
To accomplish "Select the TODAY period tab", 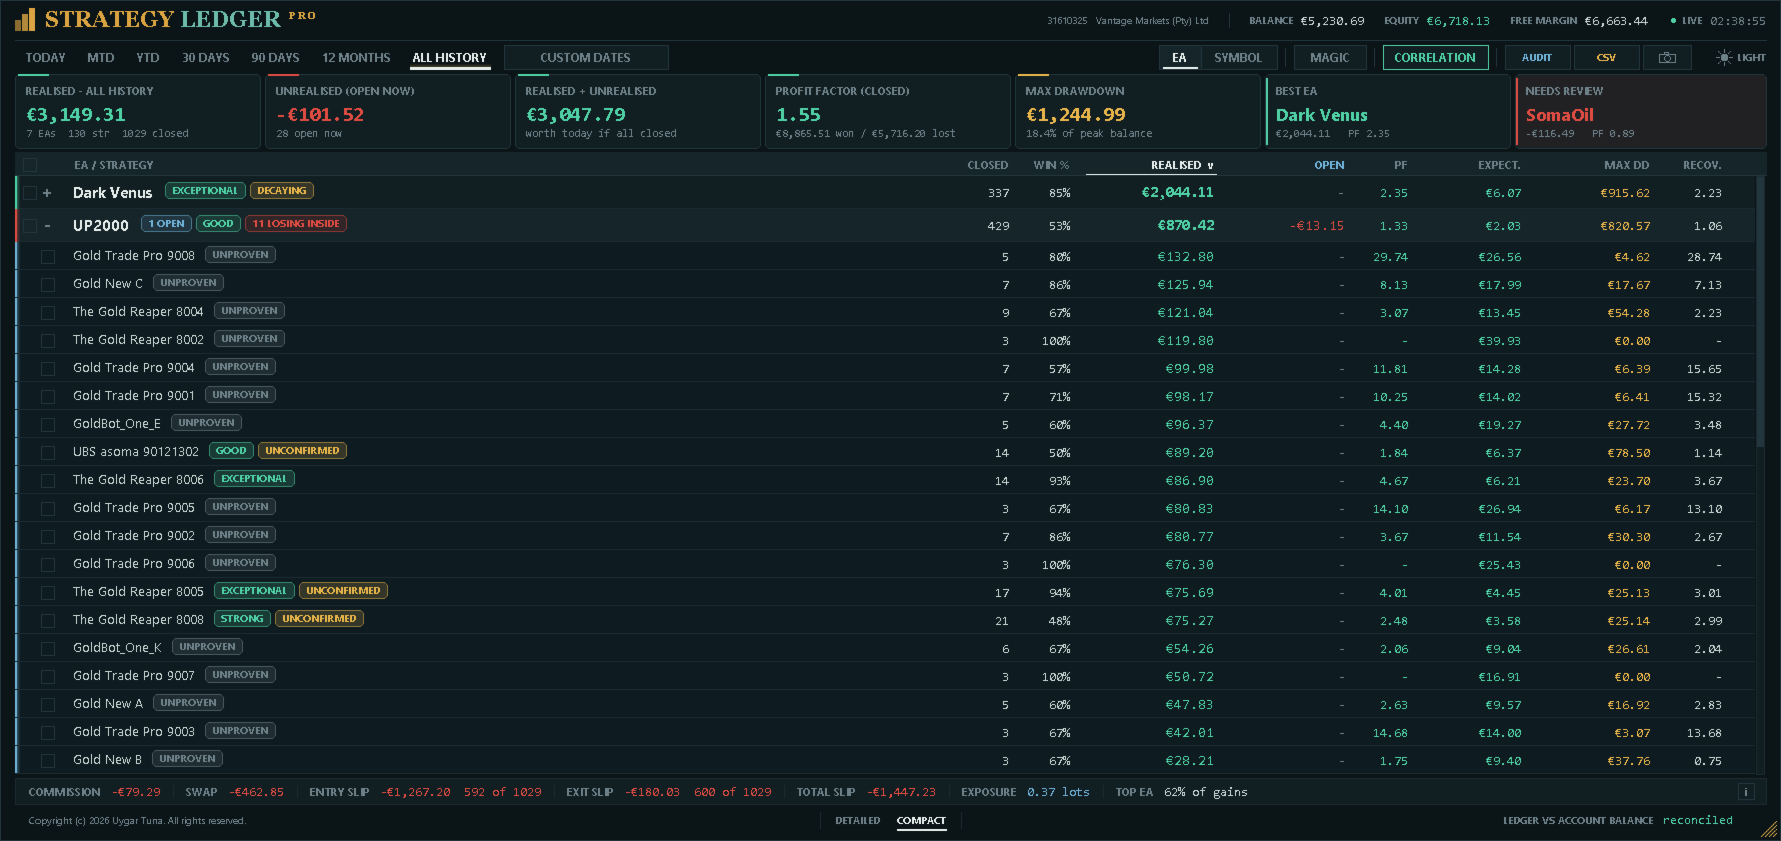I will pos(45,58).
